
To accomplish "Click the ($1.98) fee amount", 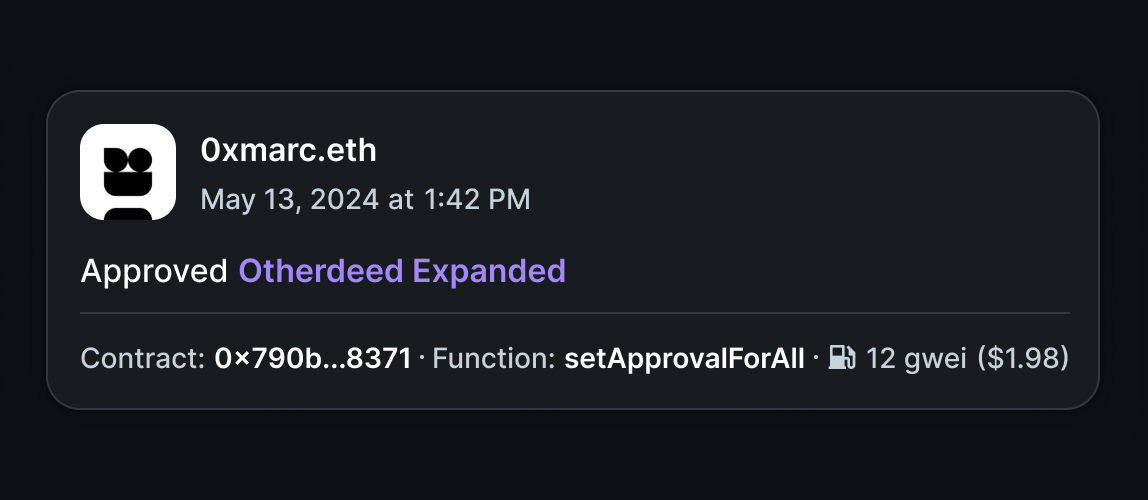I will pyautogui.click(x=1024, y=359).
